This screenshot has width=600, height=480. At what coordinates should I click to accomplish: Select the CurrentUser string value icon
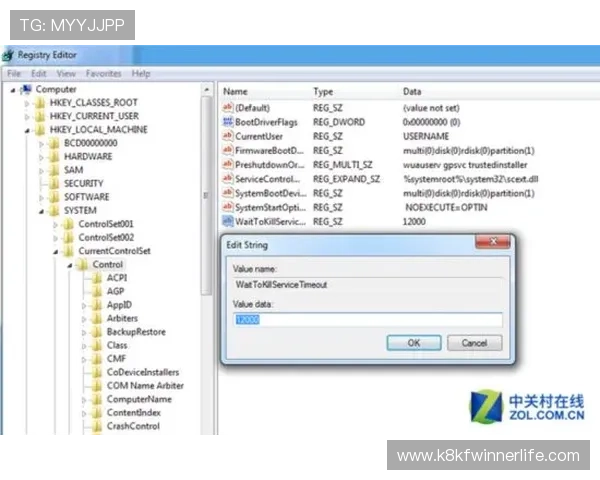(x=227, y=136)
